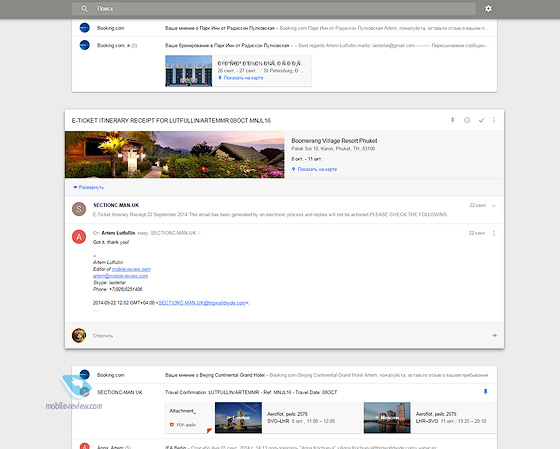Viewport: 560px width, 449px height.
Task: Snooze the conversation with clock icon
Action: tap(467, 120)
